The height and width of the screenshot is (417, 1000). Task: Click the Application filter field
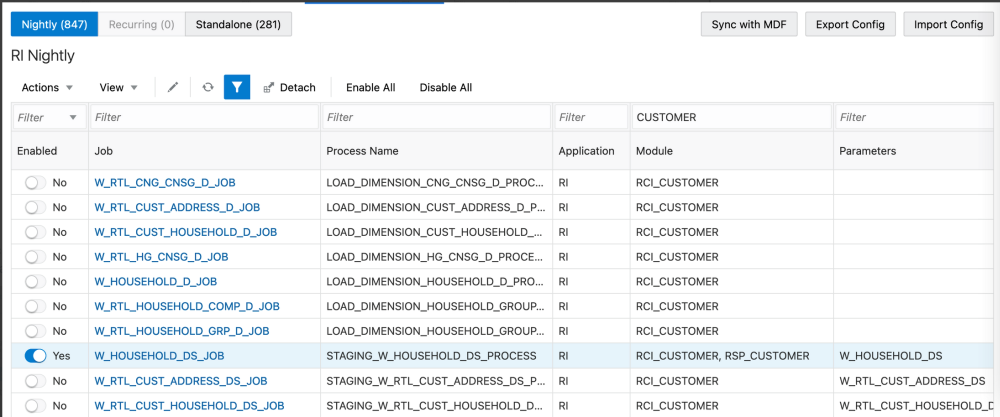click(x=592, y=117)
